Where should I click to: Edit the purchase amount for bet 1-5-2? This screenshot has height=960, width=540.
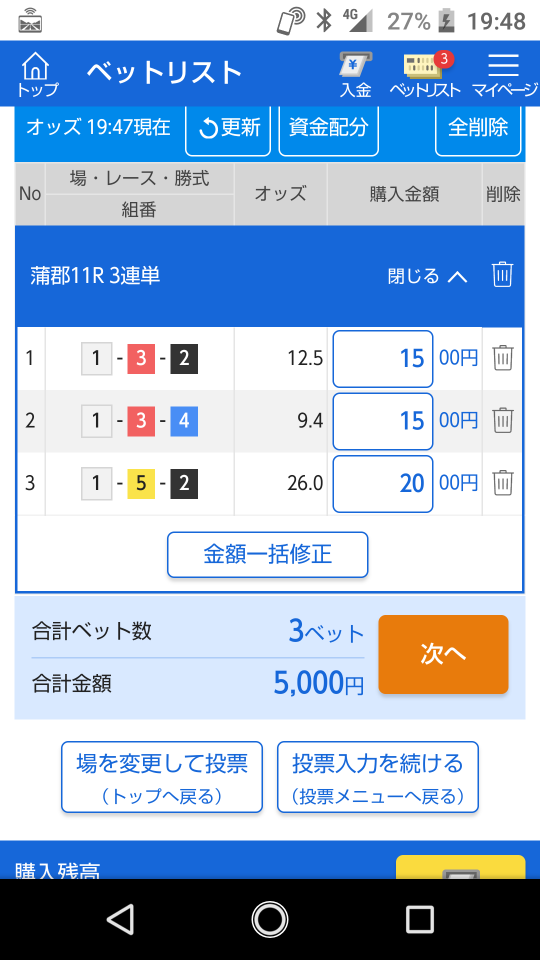383,484
